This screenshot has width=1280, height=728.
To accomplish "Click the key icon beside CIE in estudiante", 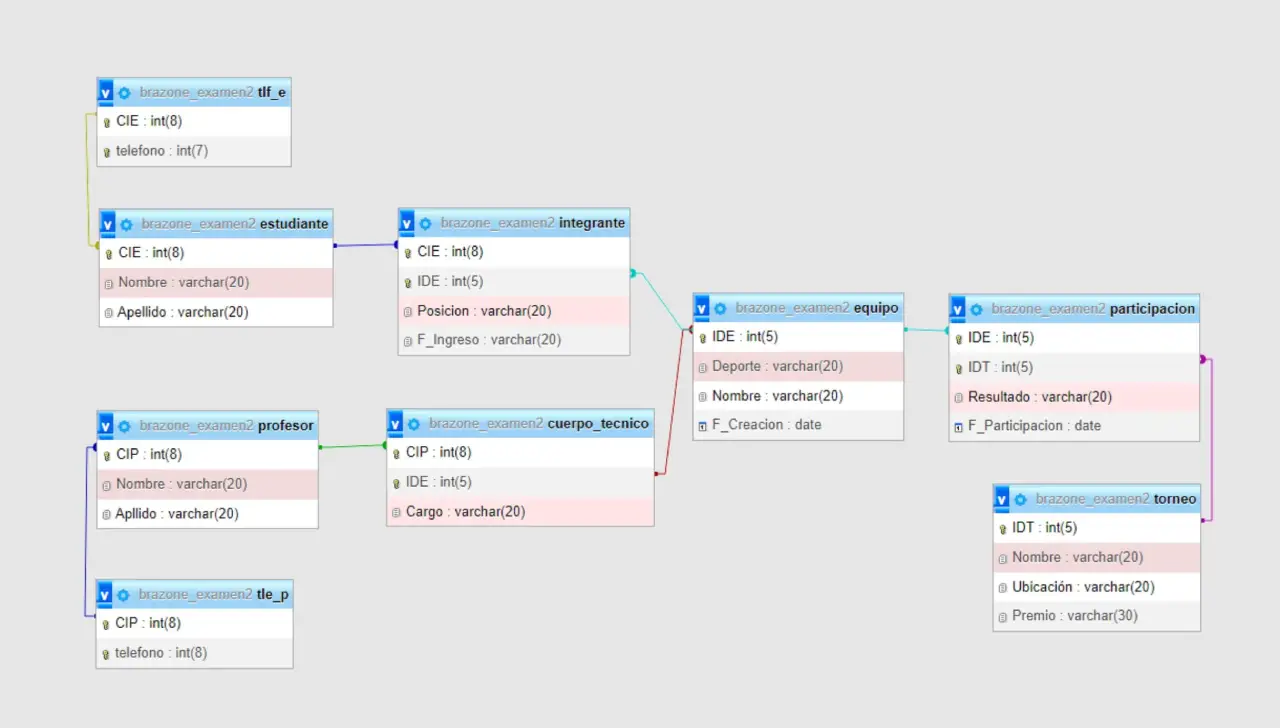I will point(108,254).
